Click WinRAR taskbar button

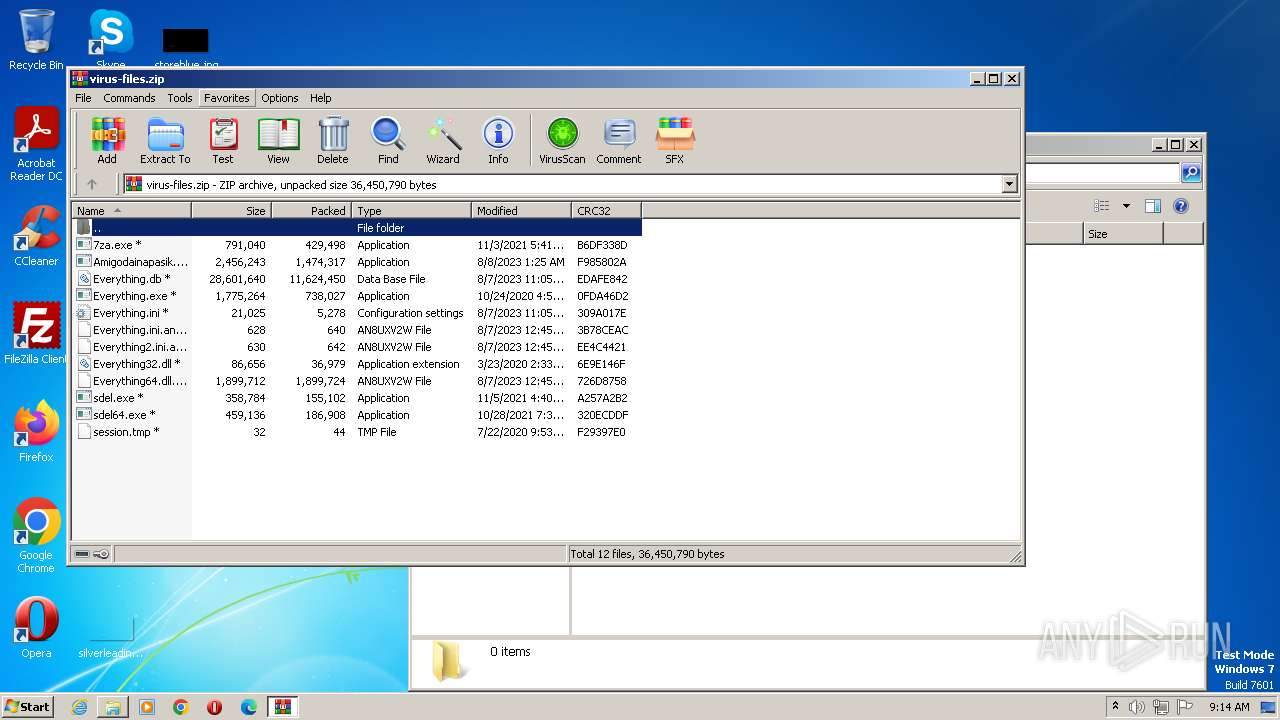coord(282,707)
